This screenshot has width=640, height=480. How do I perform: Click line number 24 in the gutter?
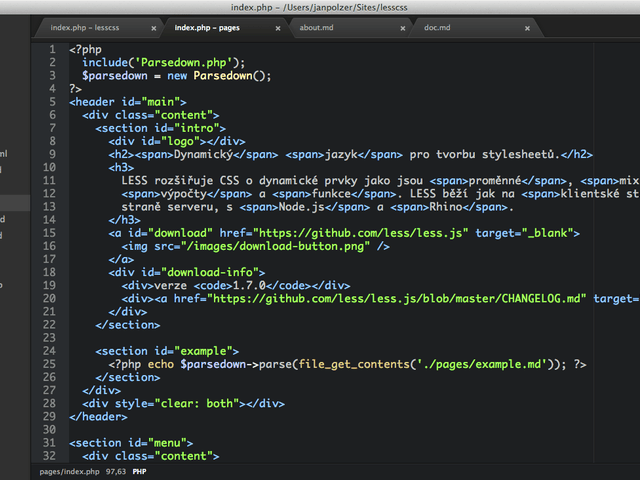49,350
